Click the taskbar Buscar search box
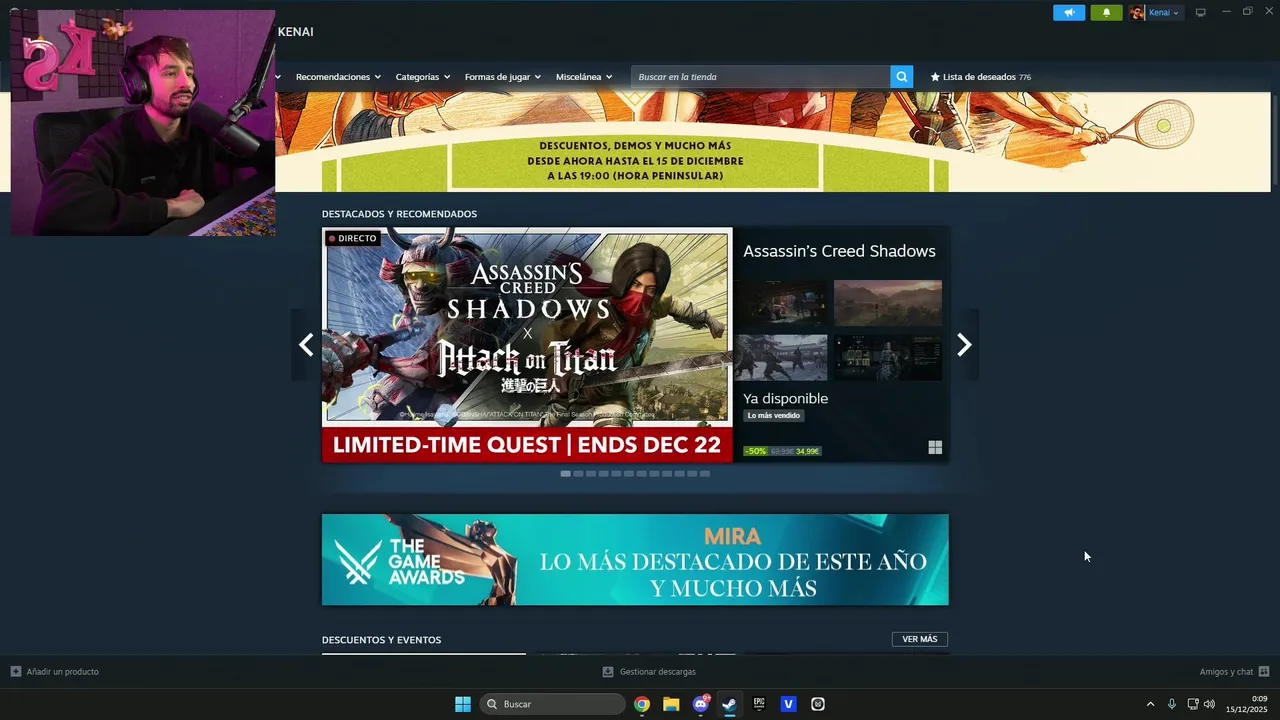Screen dimensions: 1280x720 tap(553, 704)
